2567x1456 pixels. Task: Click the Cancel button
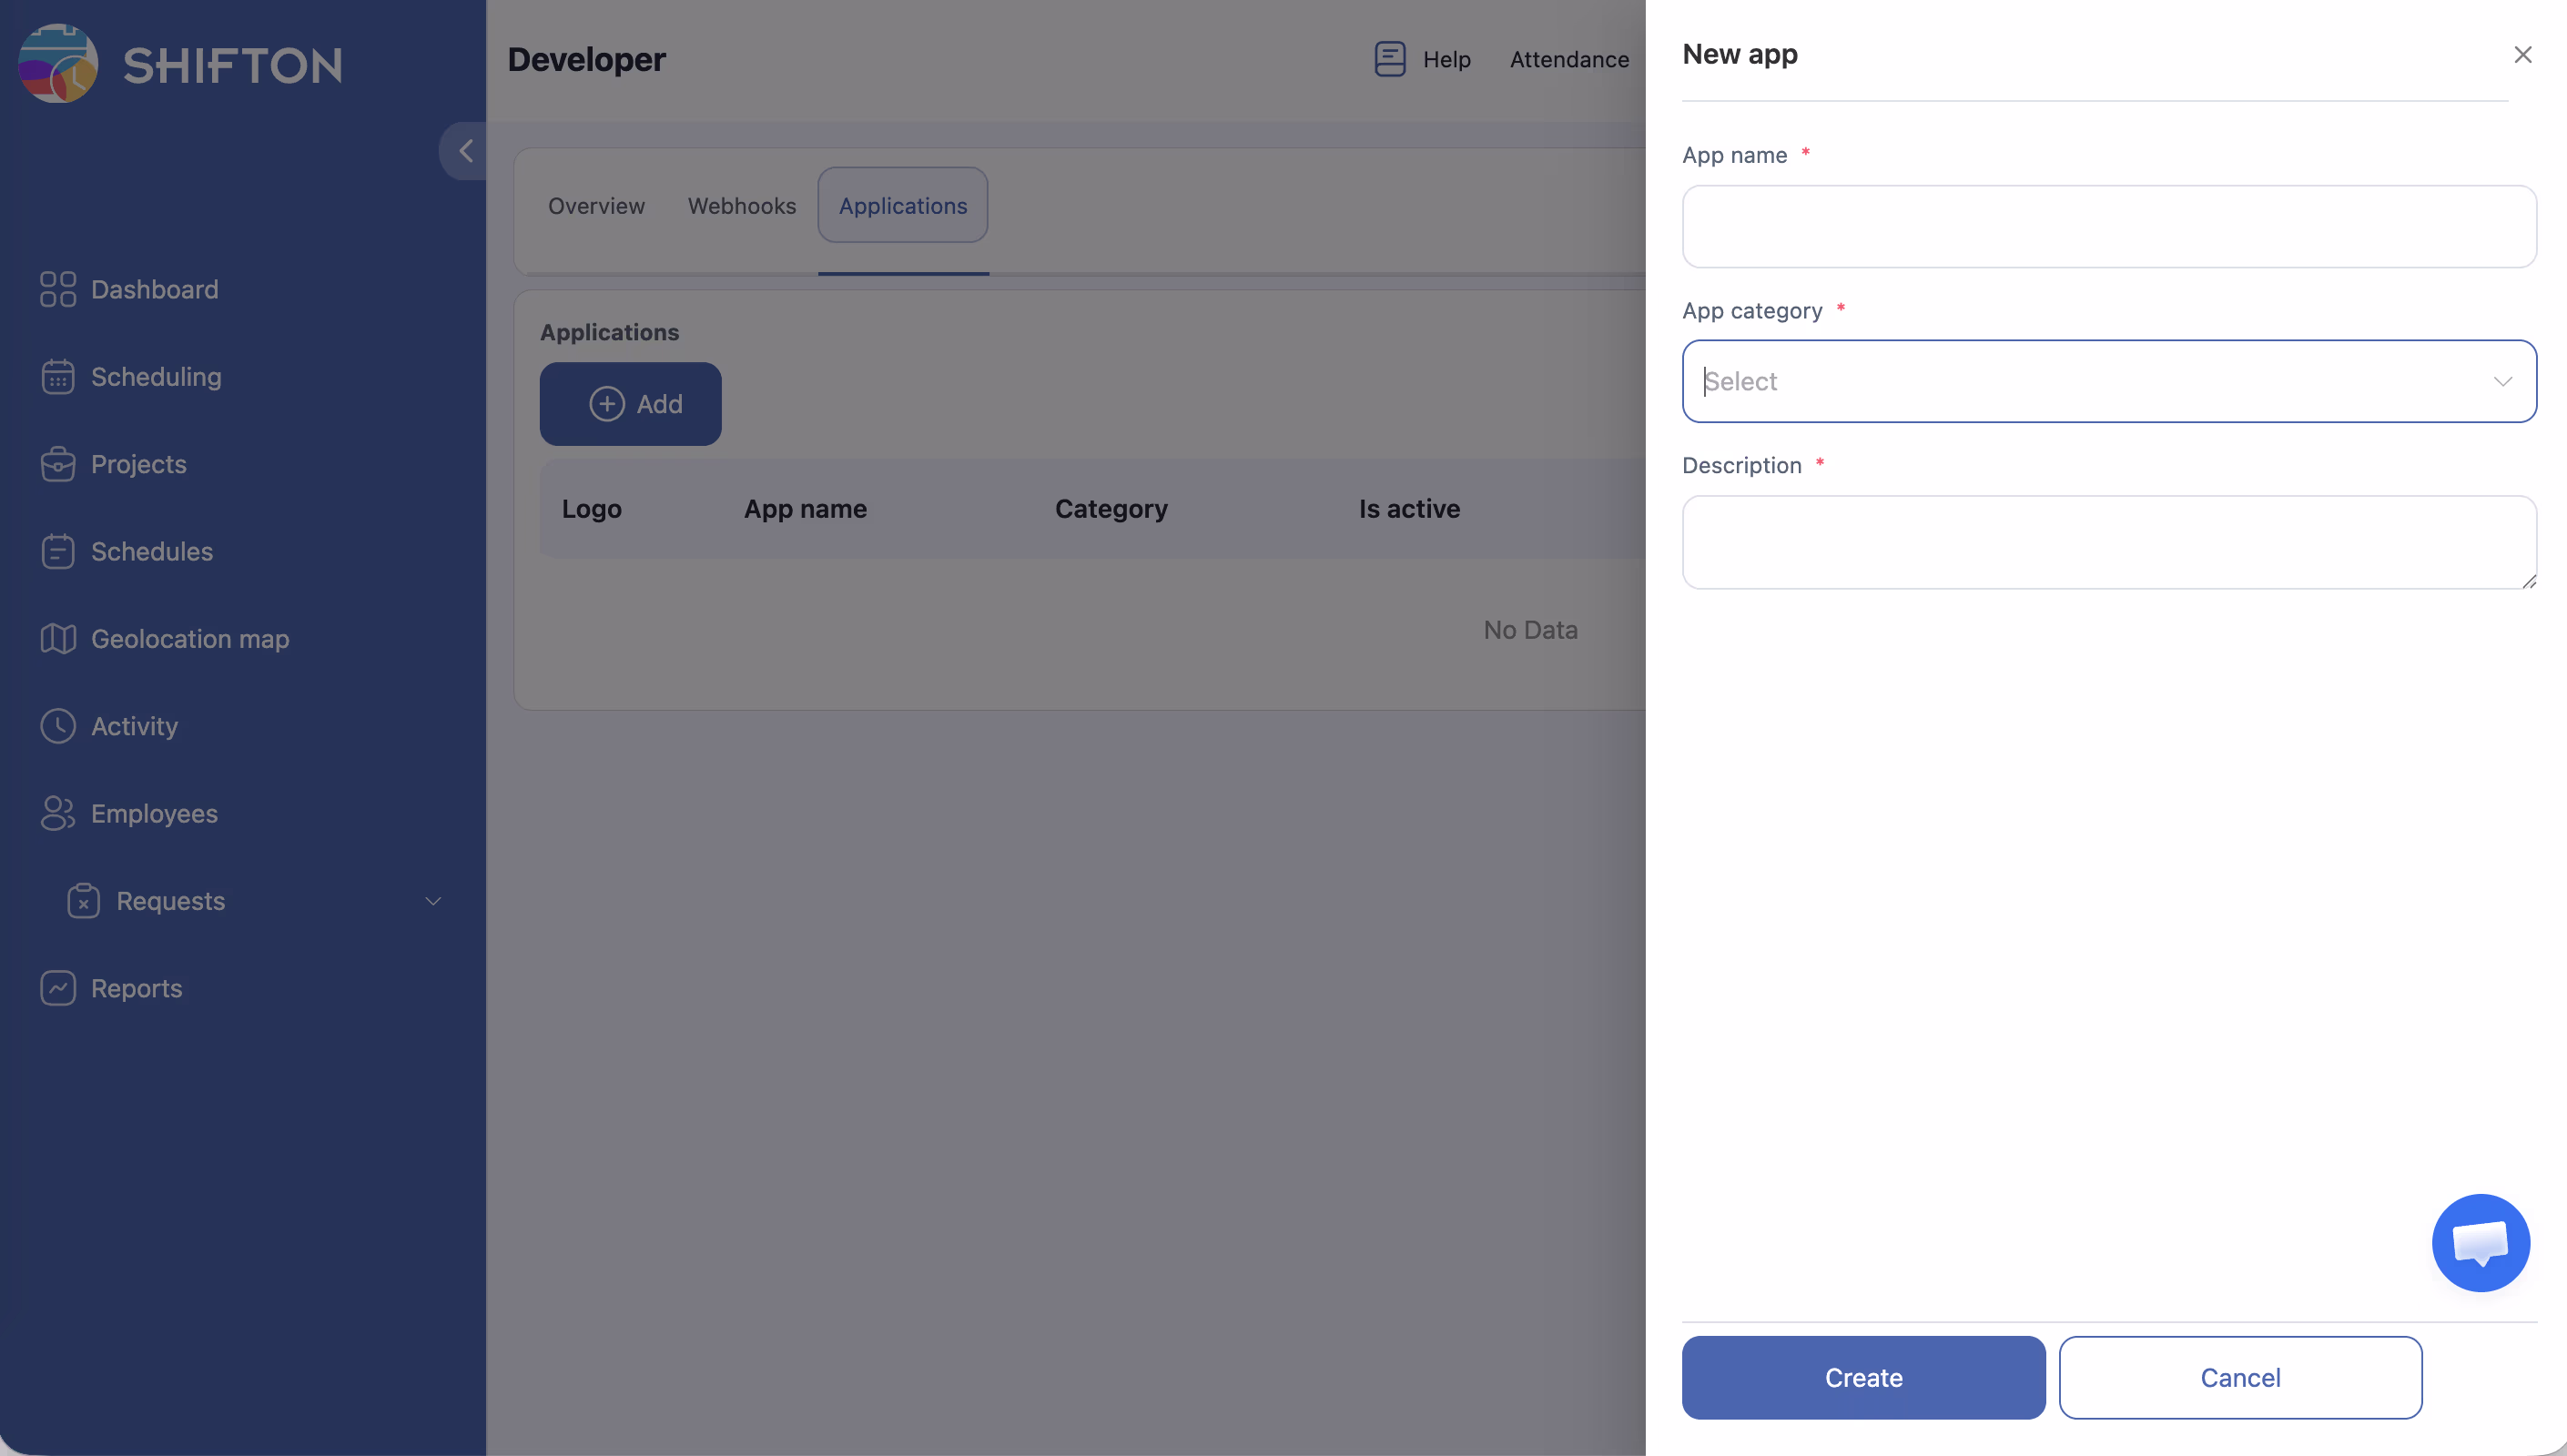(x=2239, y=1377)
